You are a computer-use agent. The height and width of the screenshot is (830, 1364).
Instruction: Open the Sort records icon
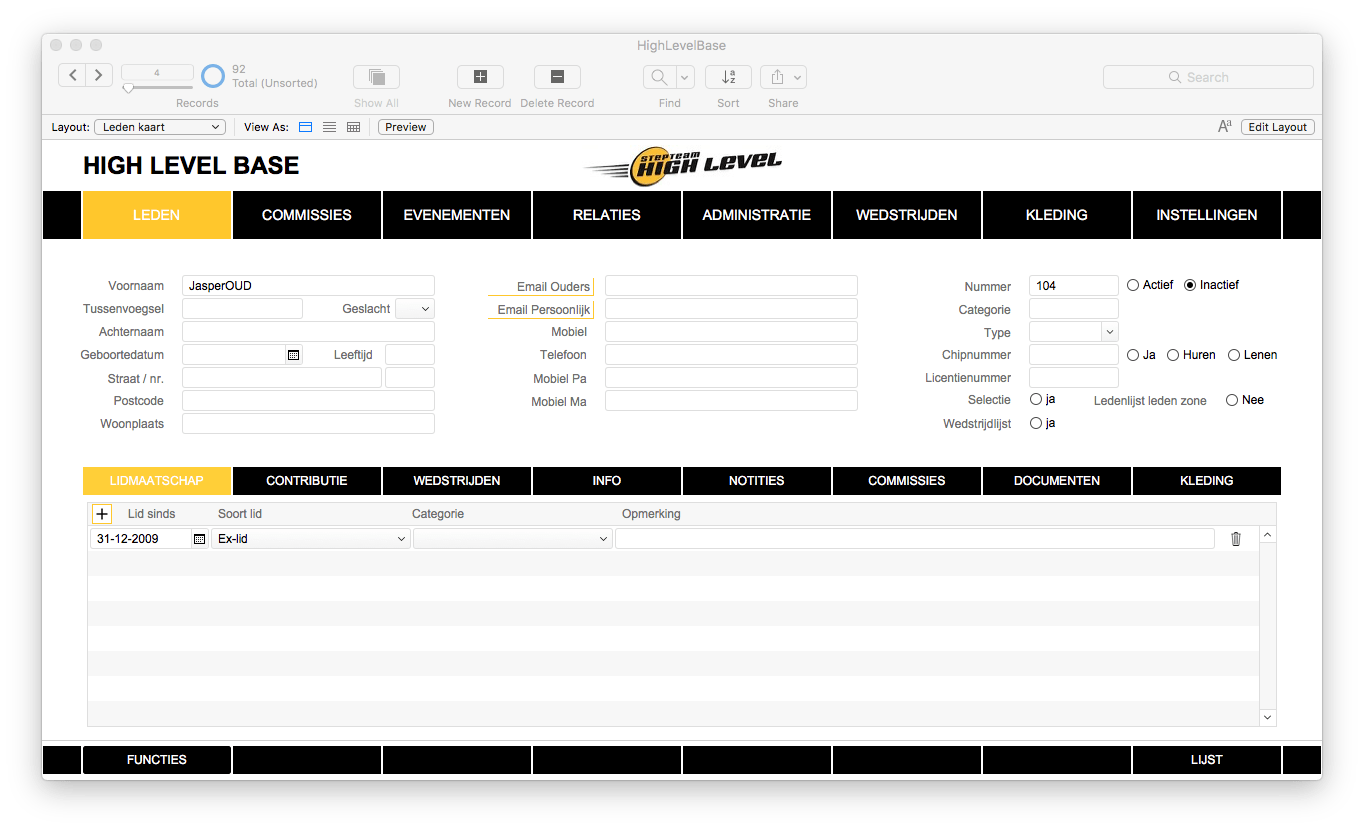[x=728, y=77]
